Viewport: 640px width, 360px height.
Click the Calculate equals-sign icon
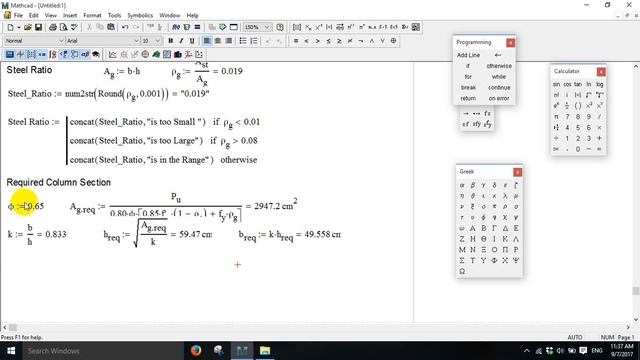click(x=198, y=27)
